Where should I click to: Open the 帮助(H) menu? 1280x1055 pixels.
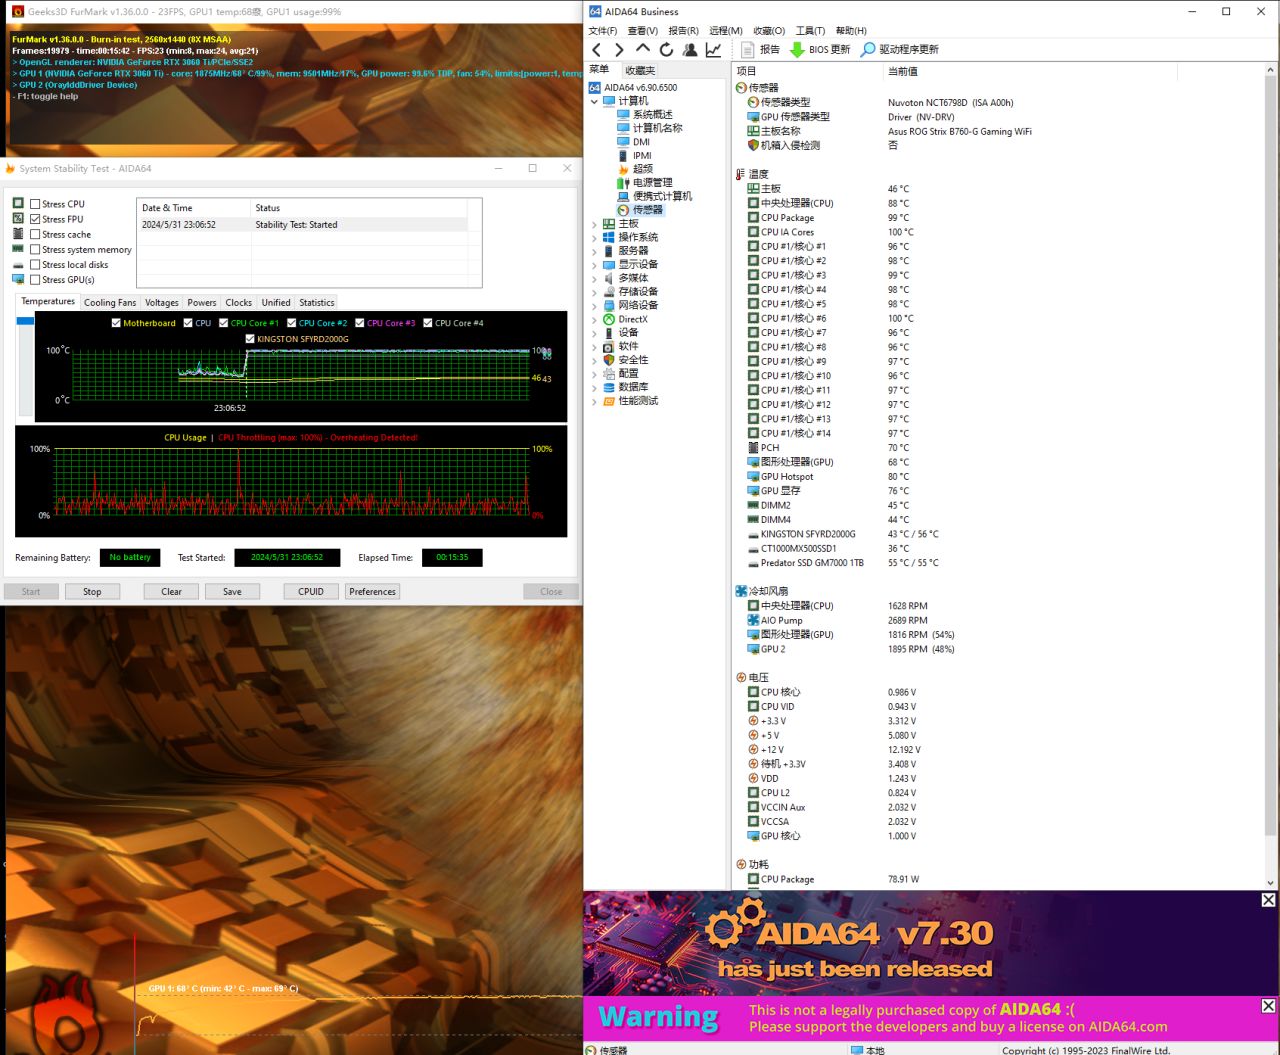[x=851, y=31]
